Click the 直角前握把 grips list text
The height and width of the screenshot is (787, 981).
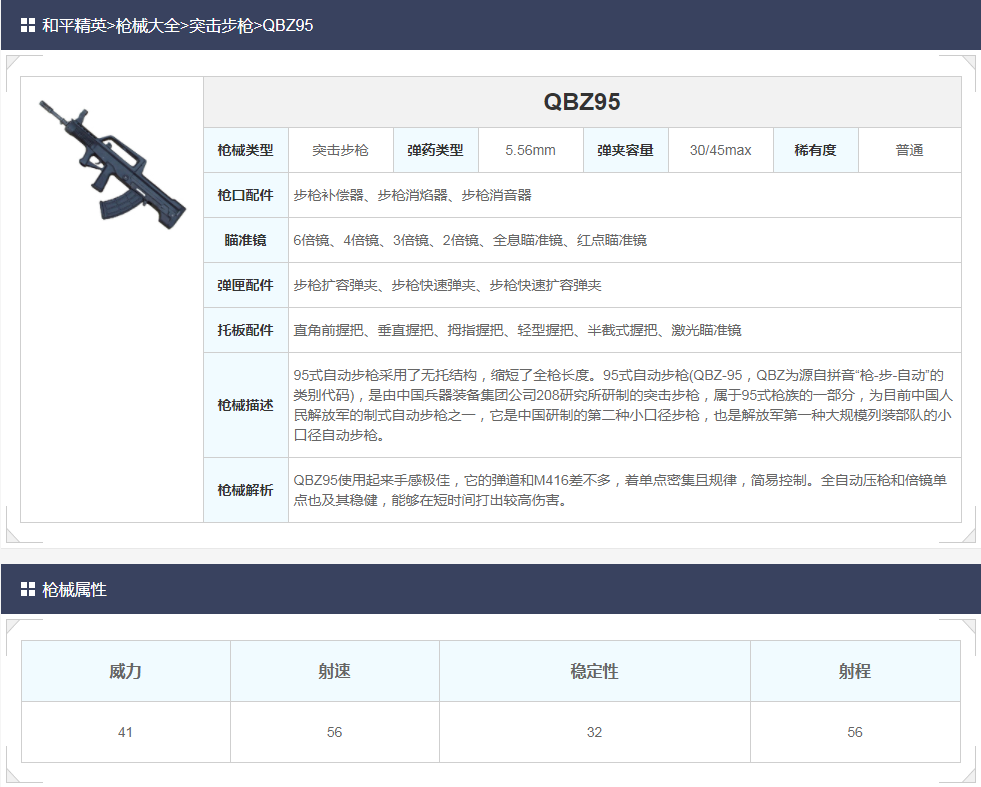[x=517, y=330]
